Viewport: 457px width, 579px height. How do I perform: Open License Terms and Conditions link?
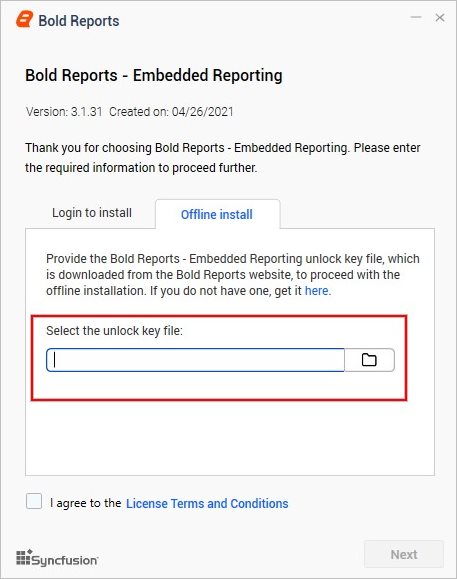[207, 503]
